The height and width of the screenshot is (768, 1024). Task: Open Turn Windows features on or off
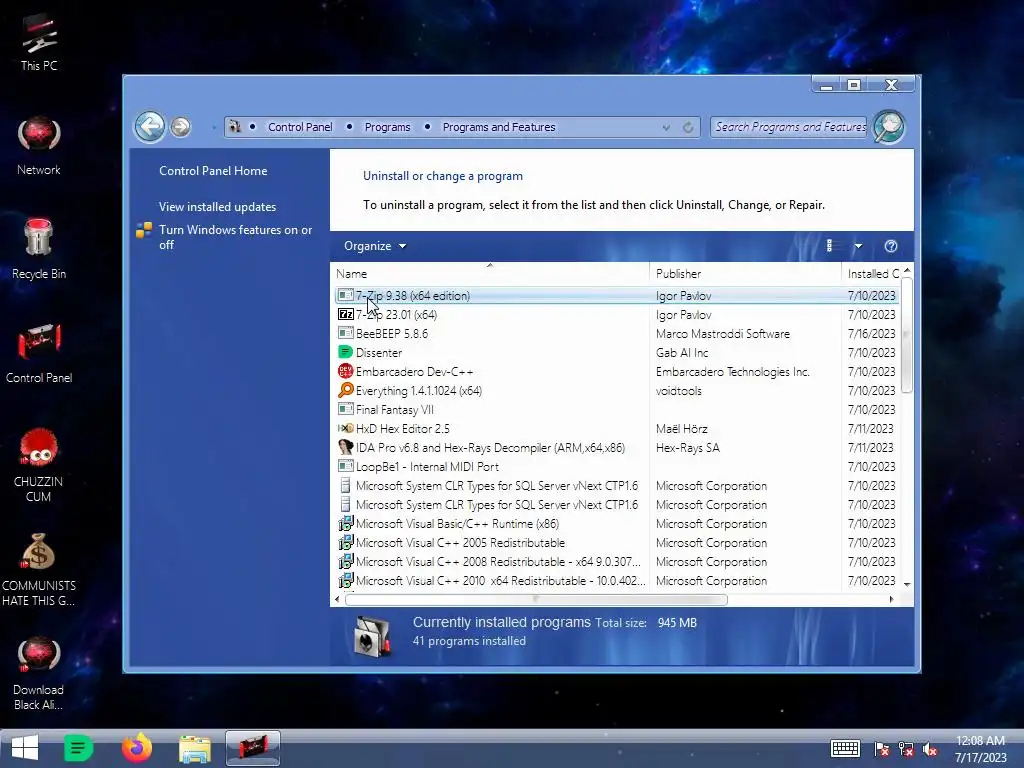pos(235,237)
